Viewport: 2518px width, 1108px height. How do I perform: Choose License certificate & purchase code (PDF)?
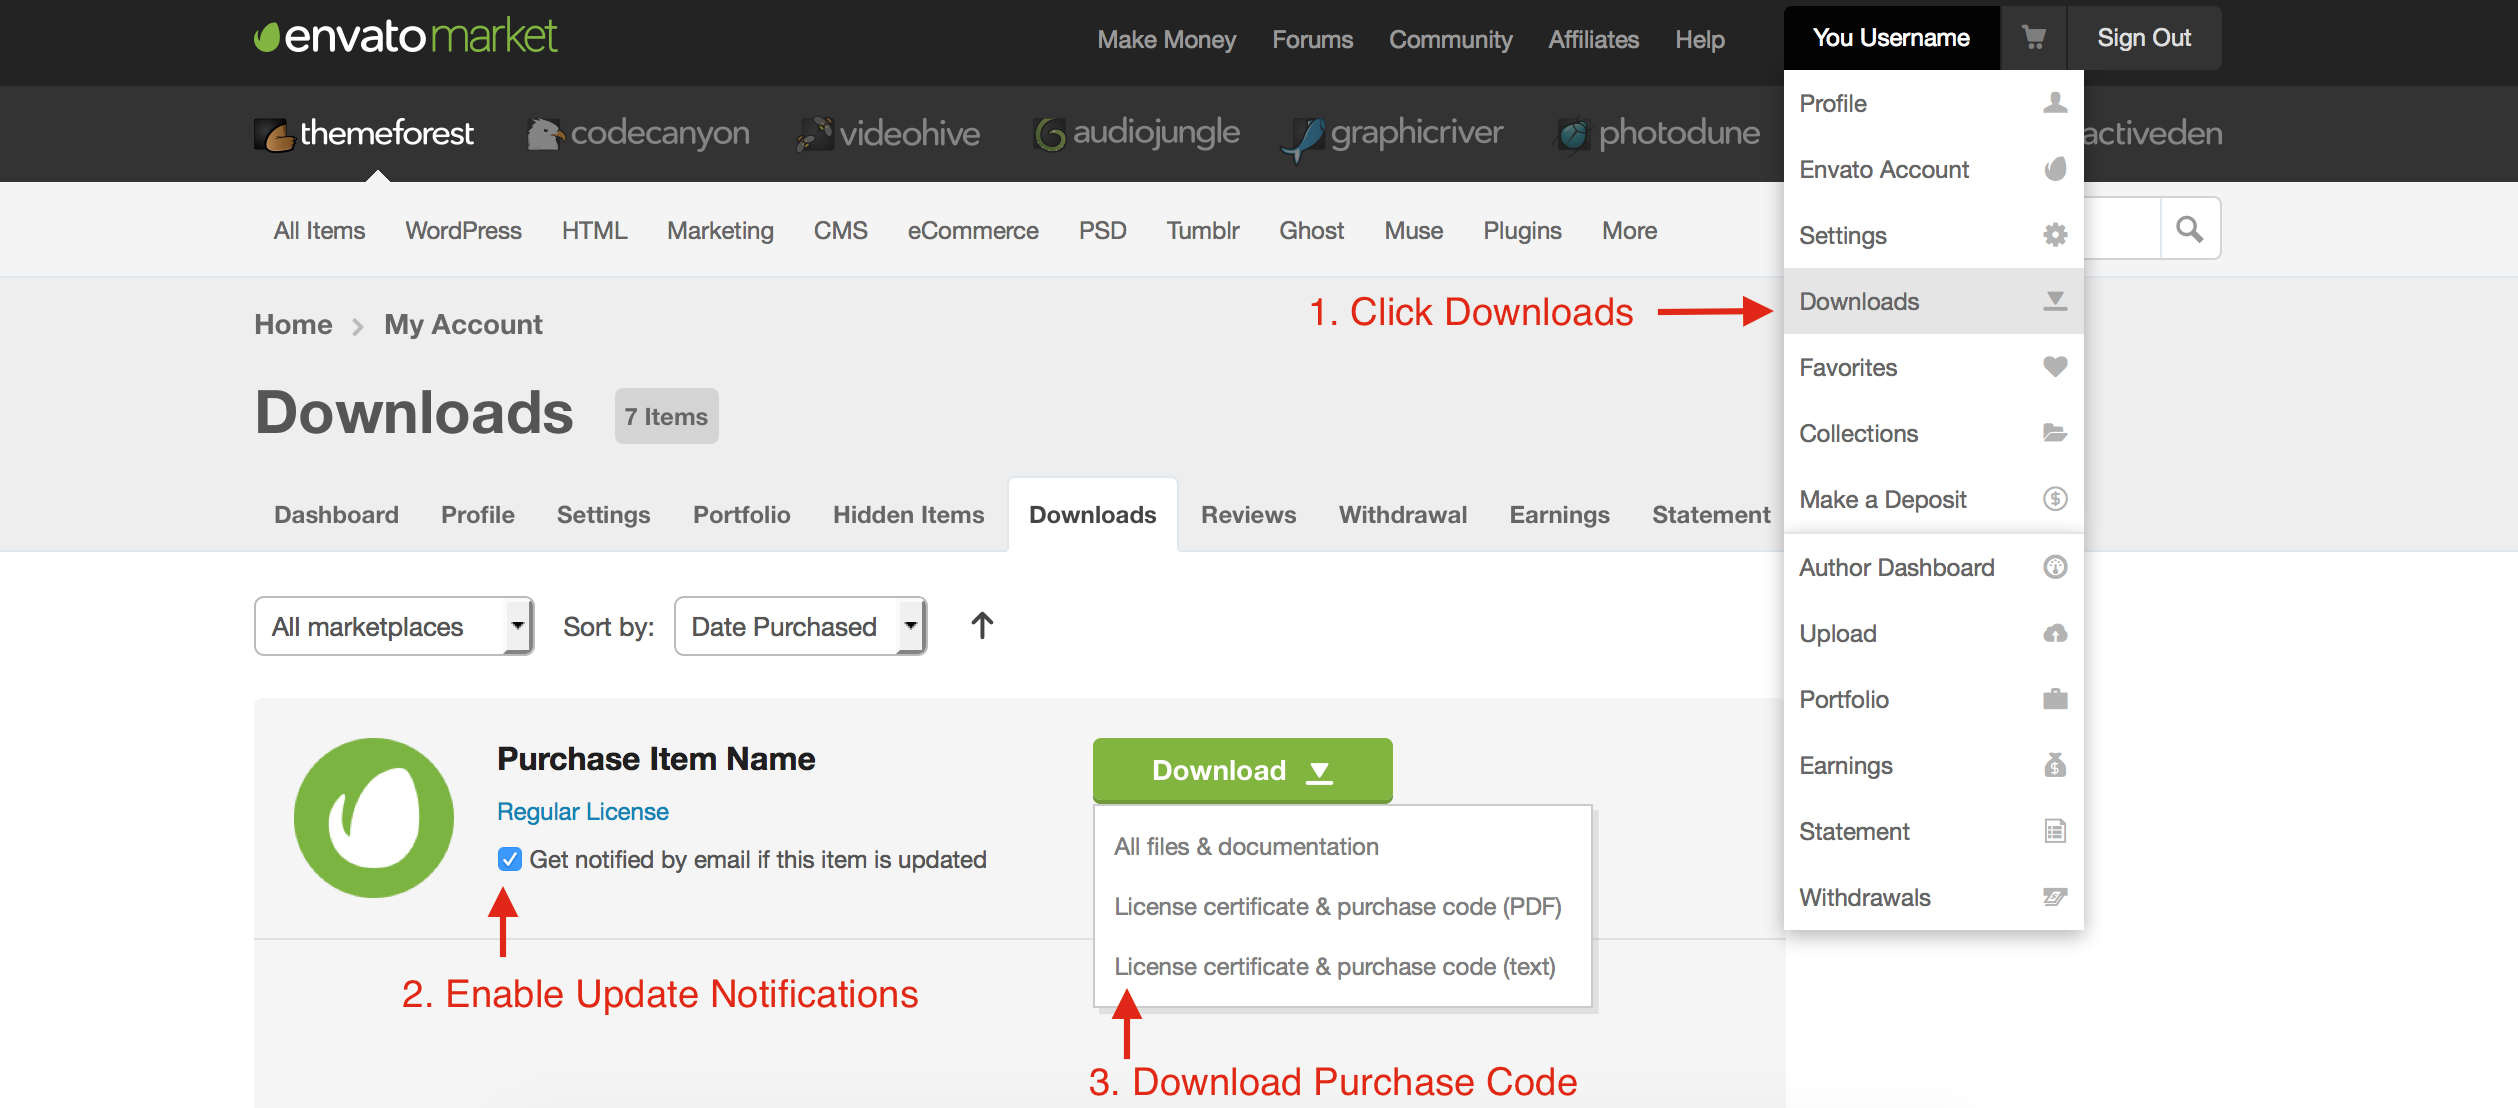(x=1338, y=907)
